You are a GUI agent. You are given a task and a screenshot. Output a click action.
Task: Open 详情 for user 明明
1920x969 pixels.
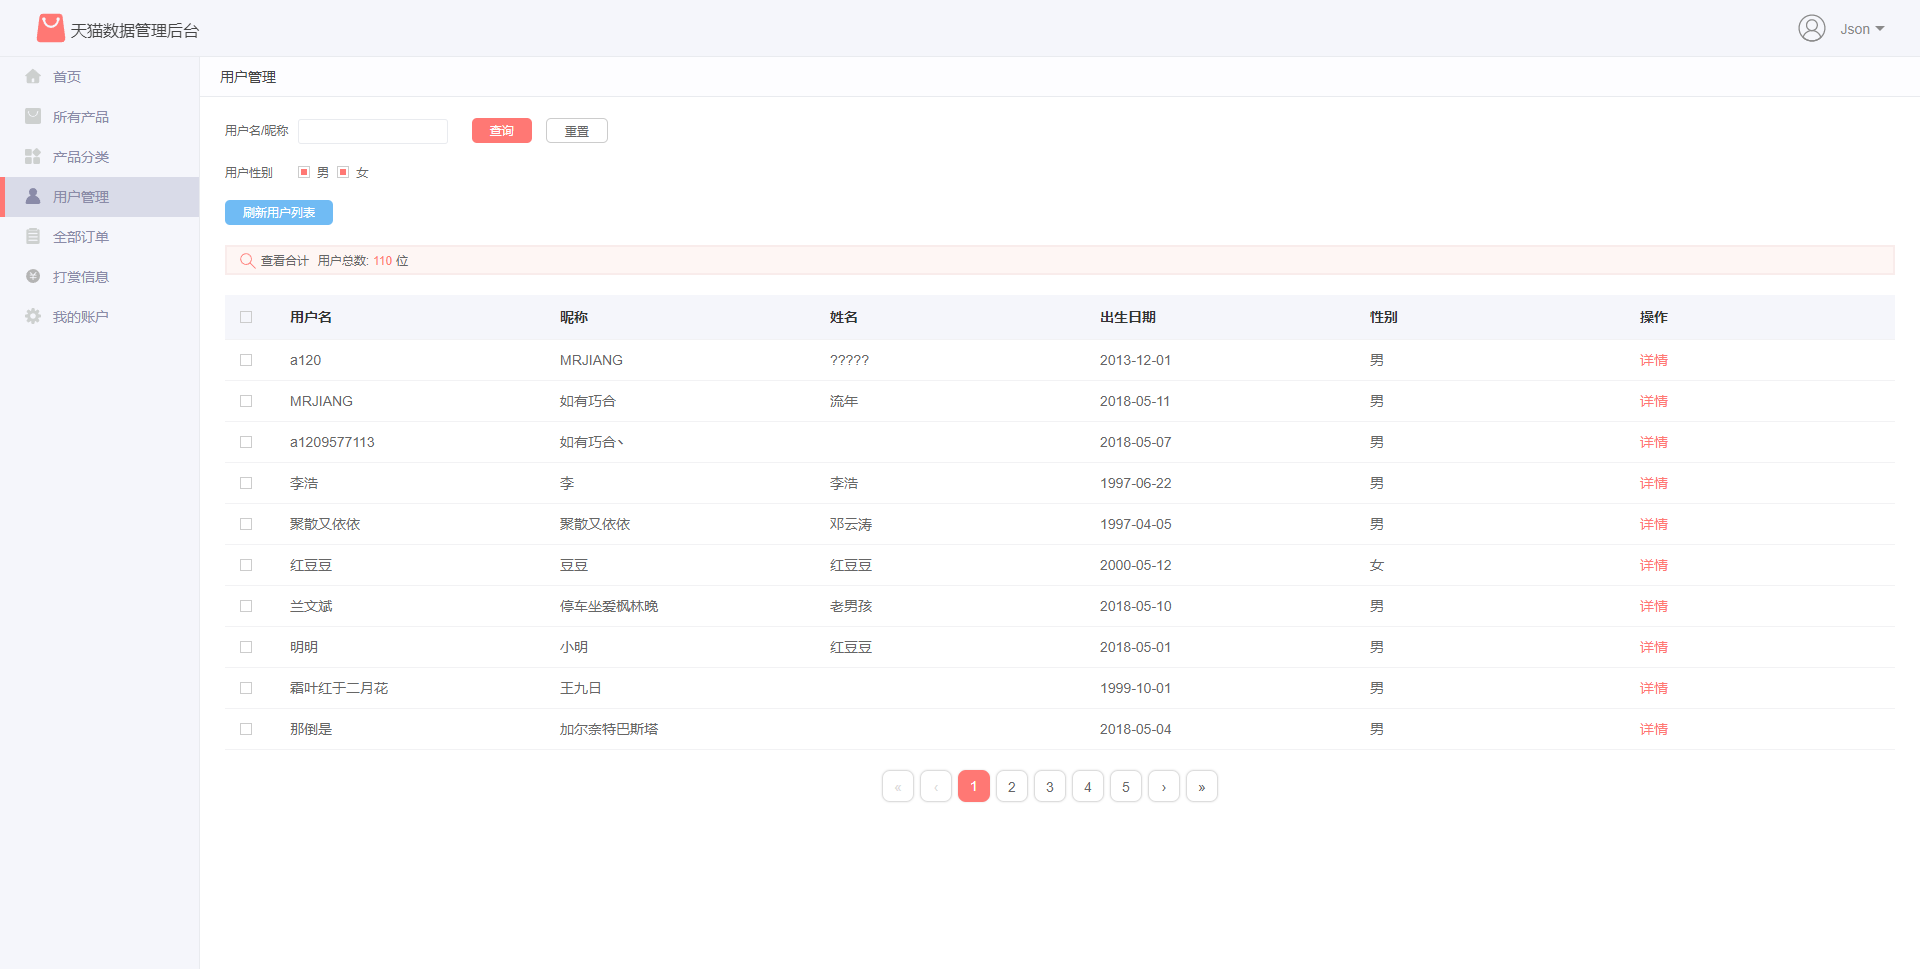(x=1654, y=647)
